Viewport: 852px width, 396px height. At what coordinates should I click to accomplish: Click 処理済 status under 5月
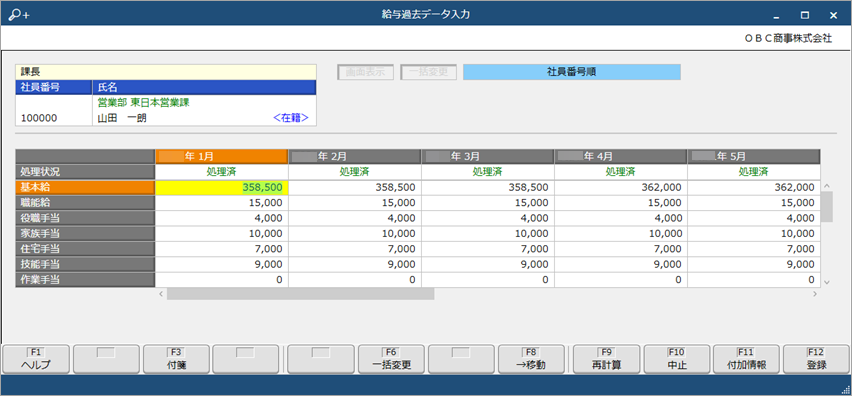tap(754, 172)
